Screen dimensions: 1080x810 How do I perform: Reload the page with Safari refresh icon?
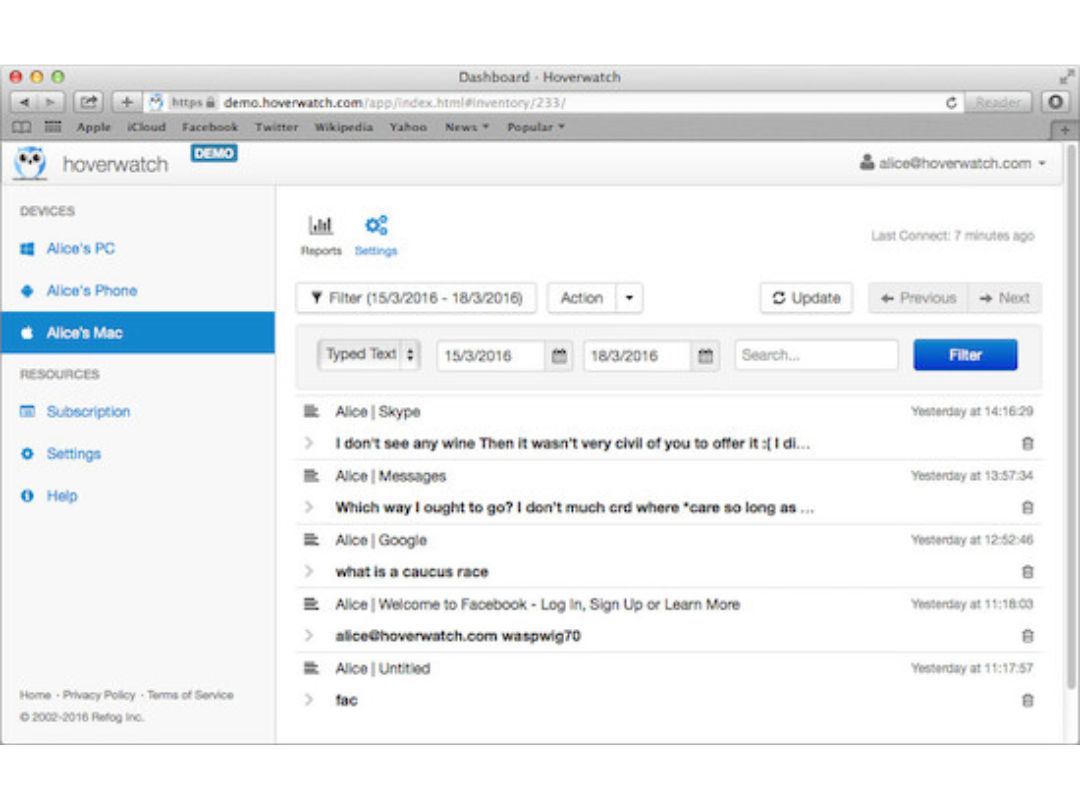pyautogui.click(x=951, y=103)
